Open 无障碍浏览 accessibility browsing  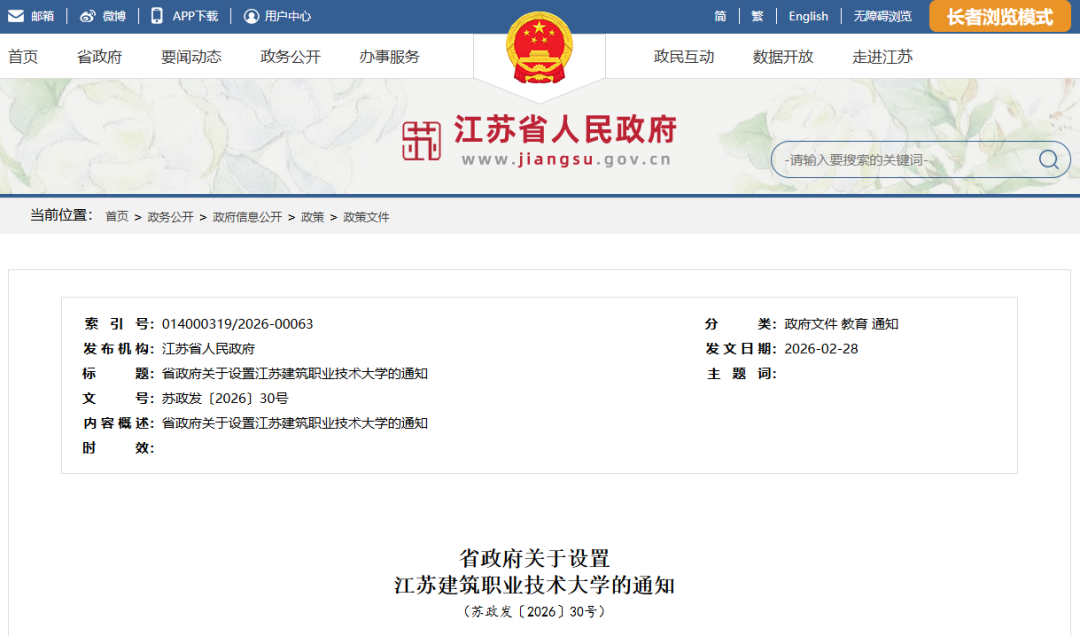(882, 16)
